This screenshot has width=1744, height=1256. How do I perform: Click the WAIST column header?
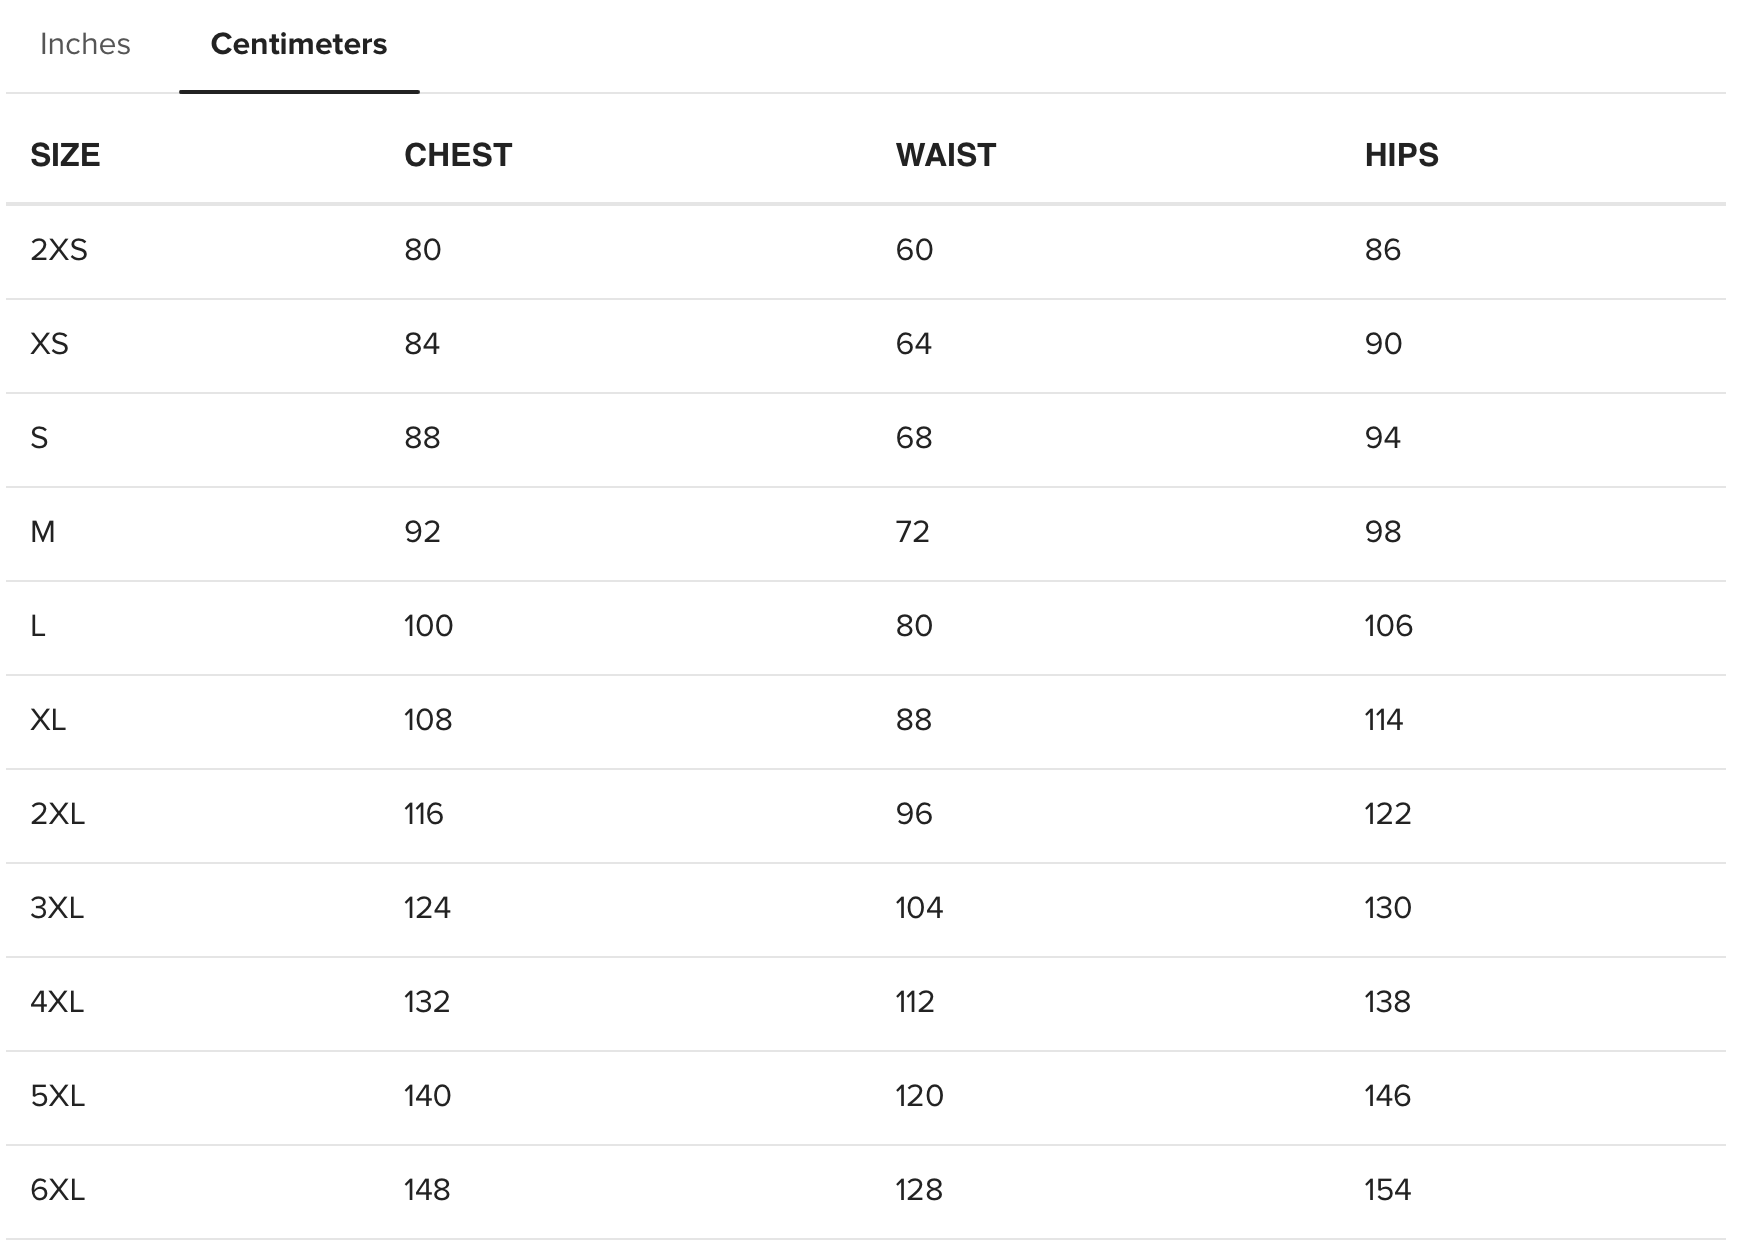click(945, 155)
